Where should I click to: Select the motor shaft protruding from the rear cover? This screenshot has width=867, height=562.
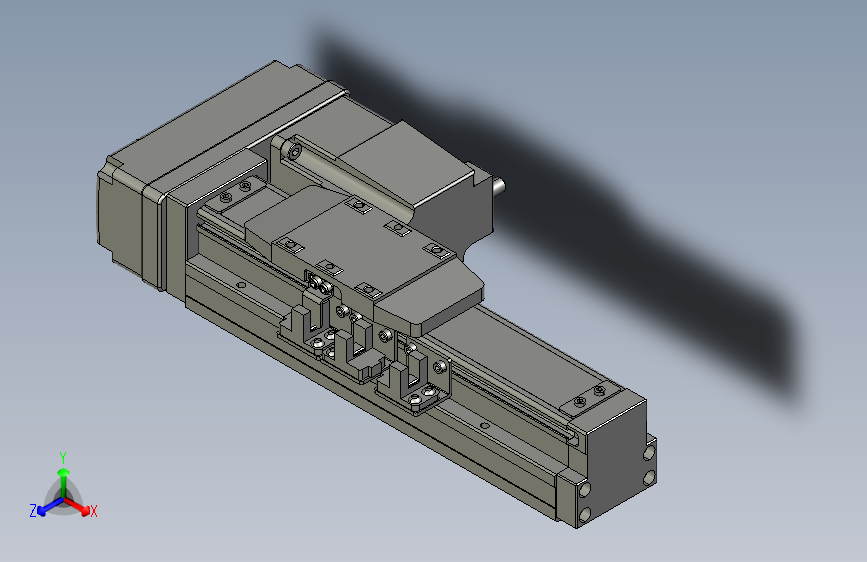[x=498, y=185]
